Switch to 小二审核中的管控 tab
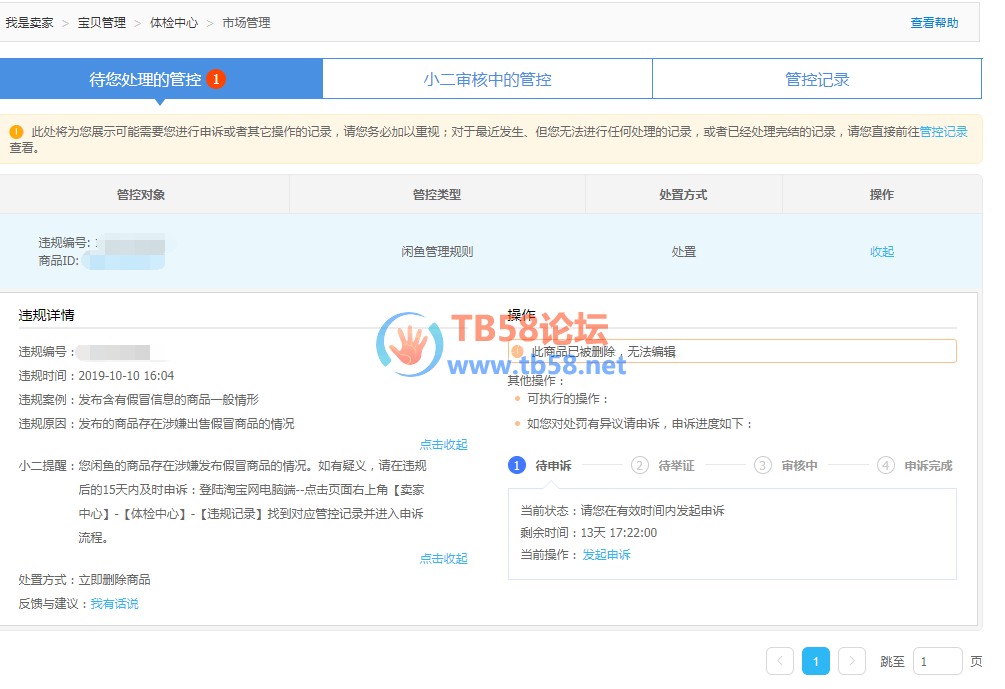 coord(487,79)
